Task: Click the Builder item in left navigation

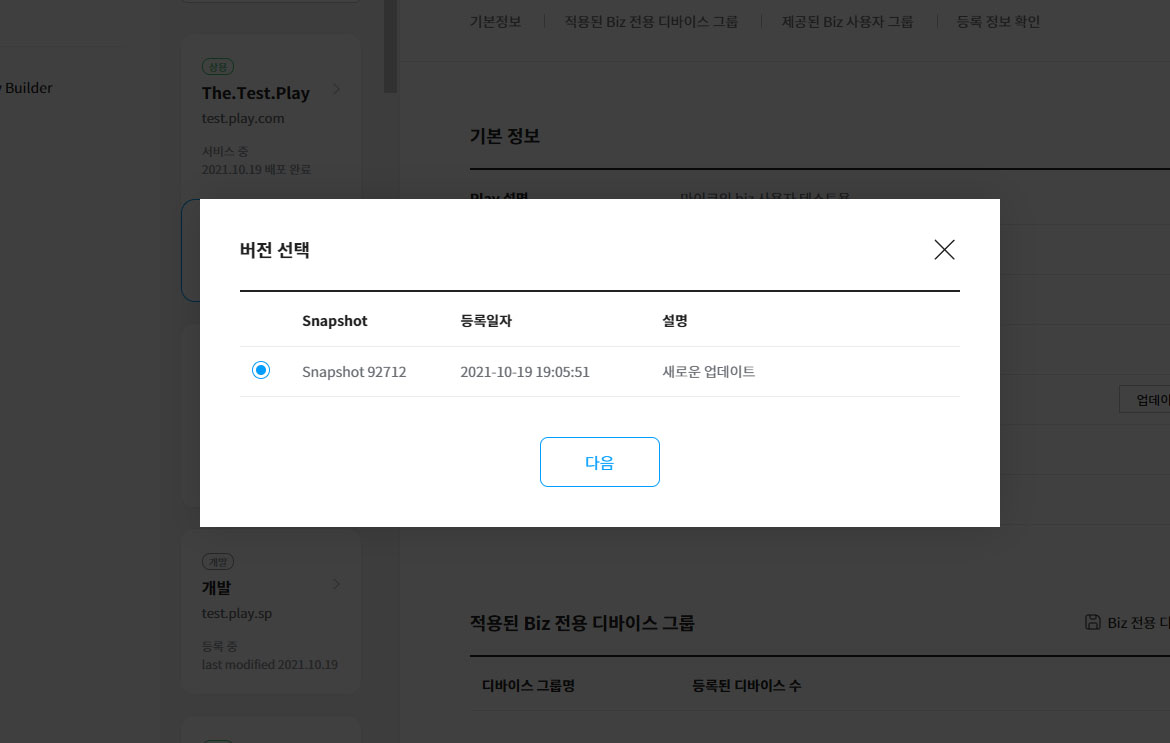Action: click(x=28, y=88)
